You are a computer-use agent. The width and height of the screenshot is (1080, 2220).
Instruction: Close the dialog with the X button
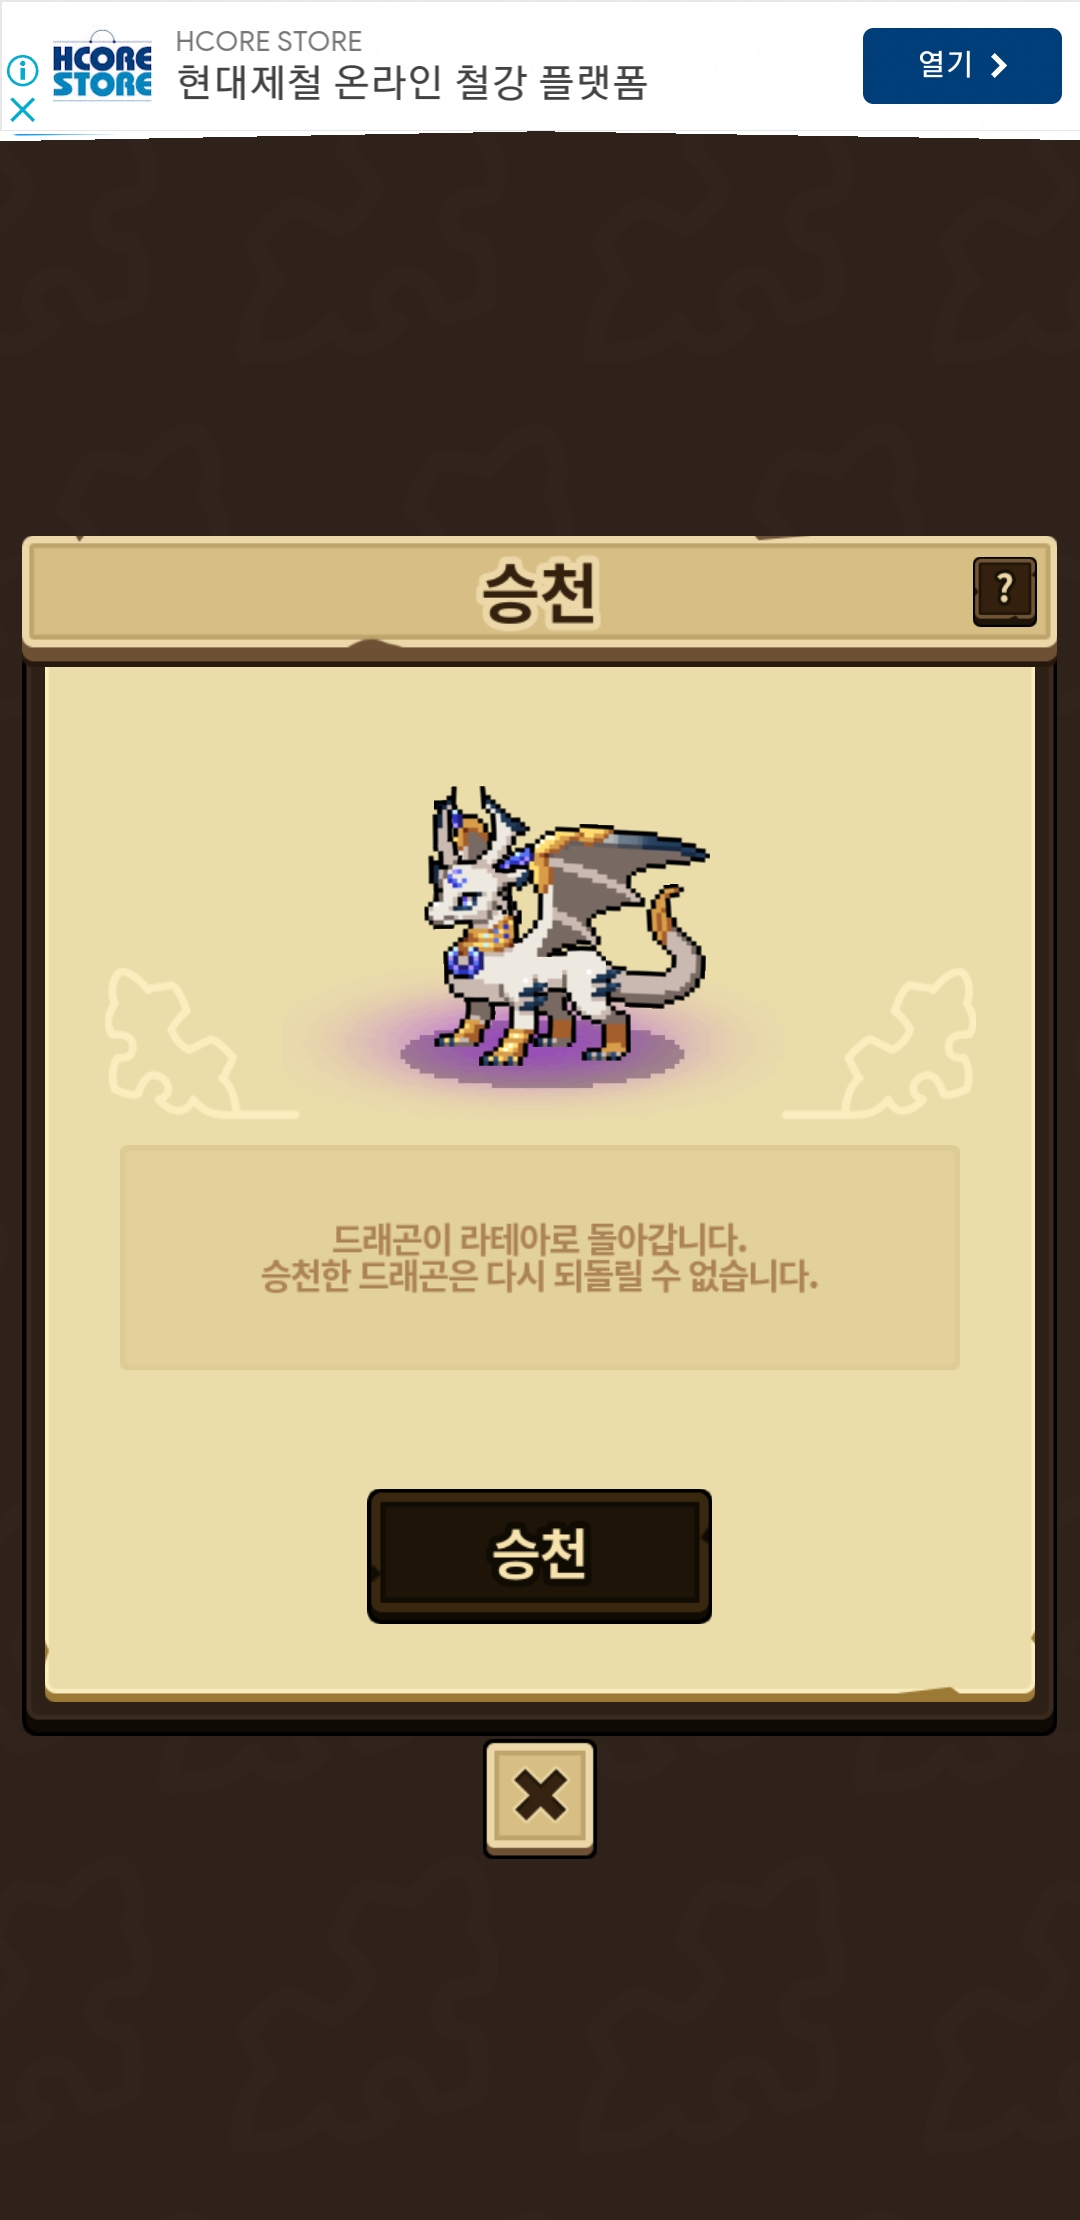click(x=540, y=1798)
